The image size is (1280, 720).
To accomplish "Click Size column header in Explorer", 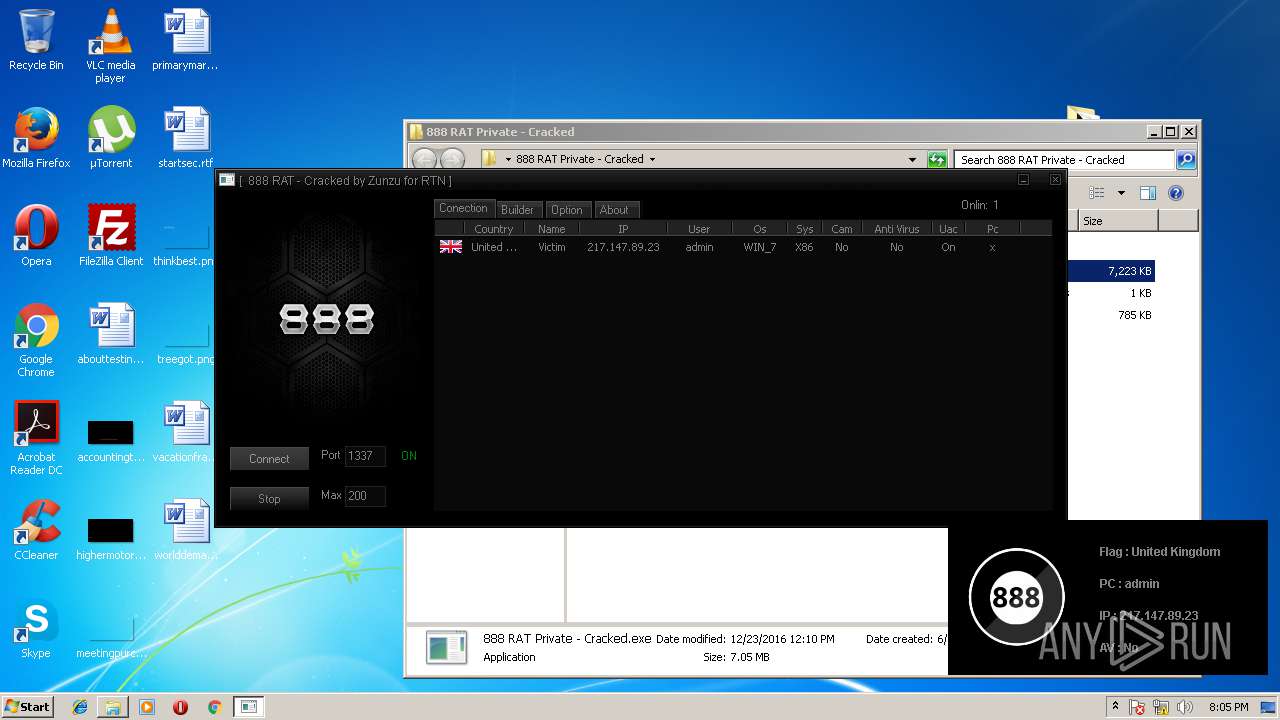I will tap(1118, 221).
